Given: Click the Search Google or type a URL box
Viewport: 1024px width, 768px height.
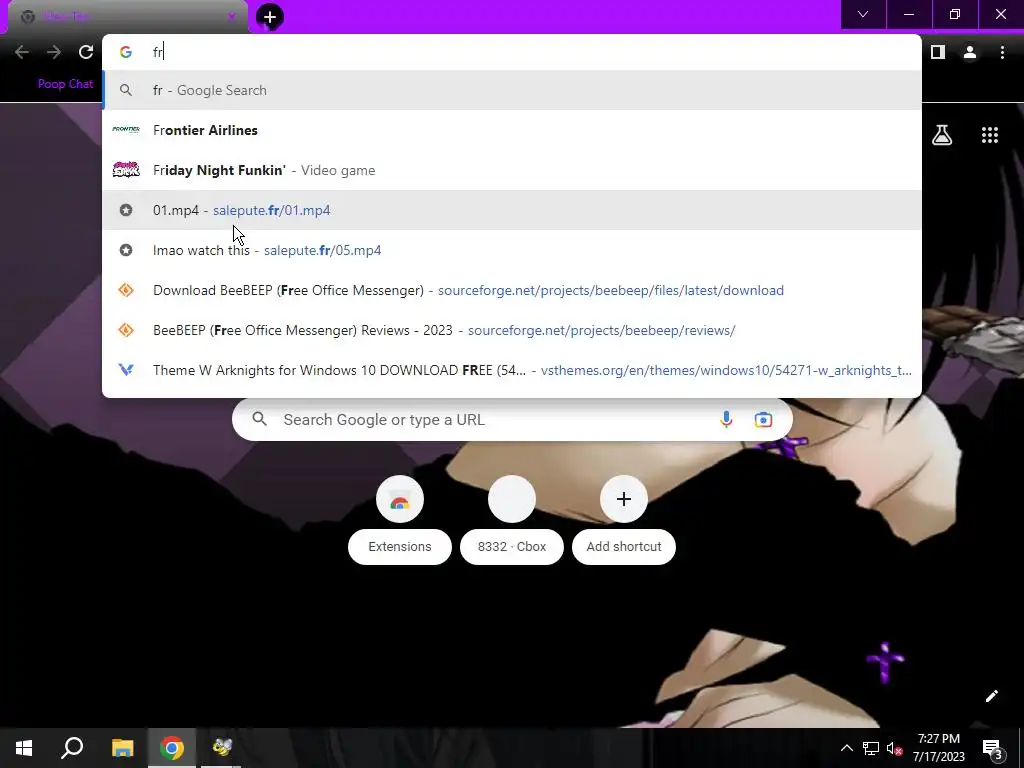Looking at the screenshot, I should pos(512,419).
